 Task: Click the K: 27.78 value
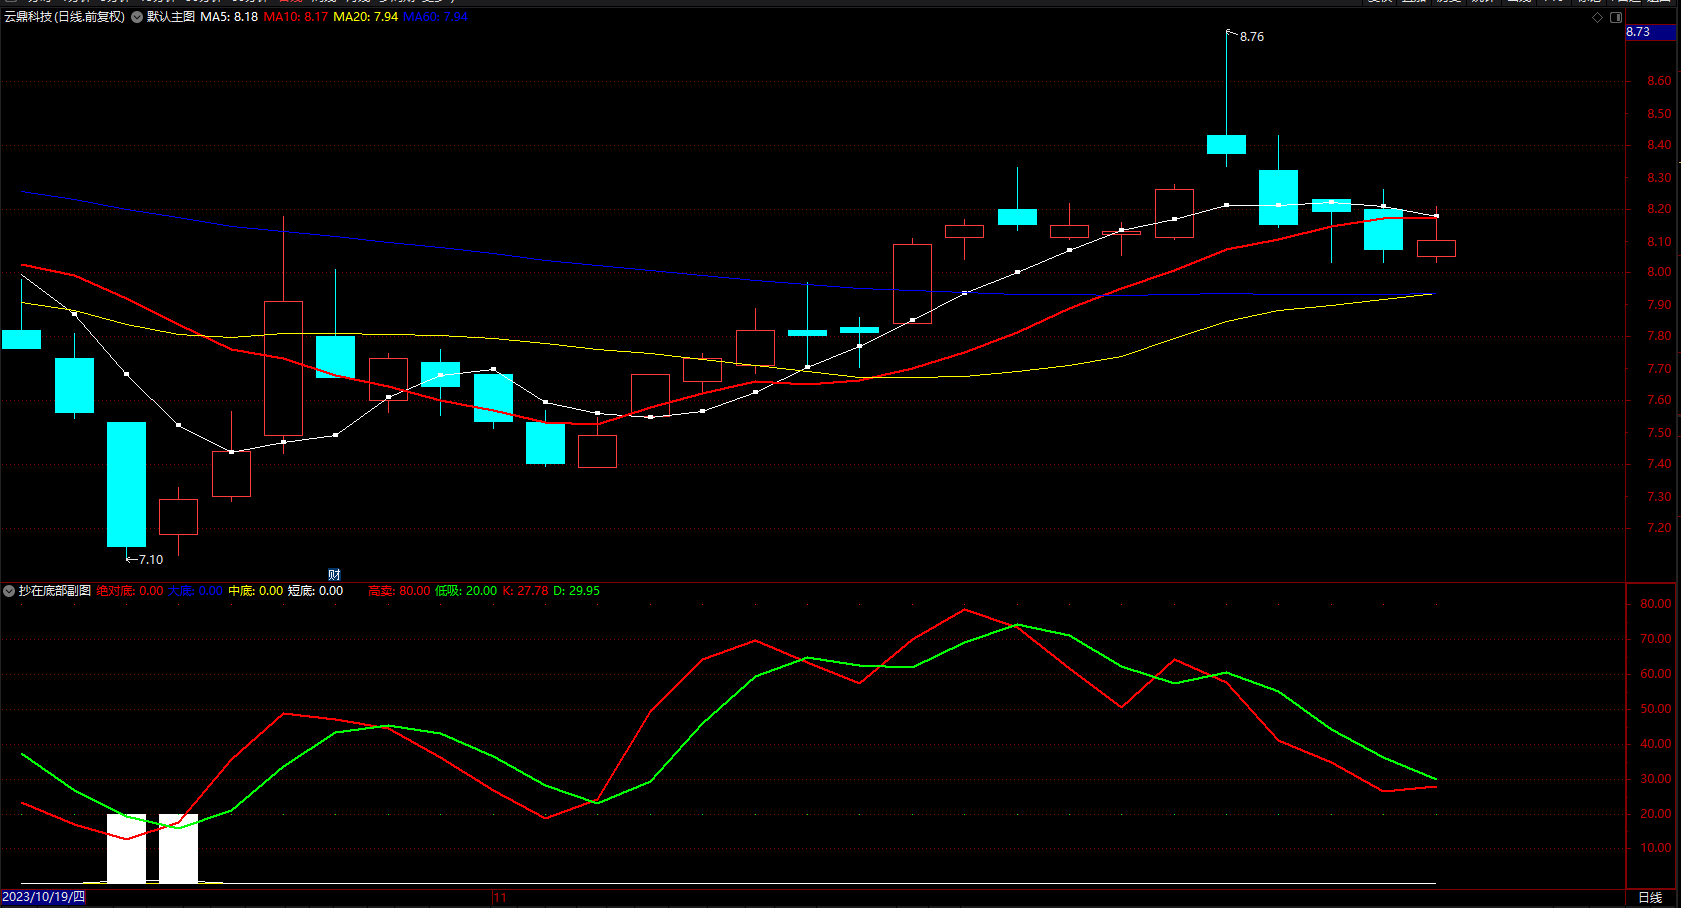point(526,591)
